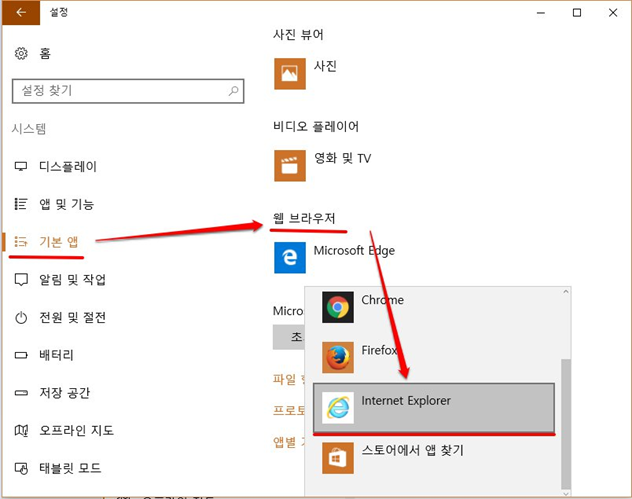
Task: Open 기본 앱 settings page
Action: pos(59,241)
